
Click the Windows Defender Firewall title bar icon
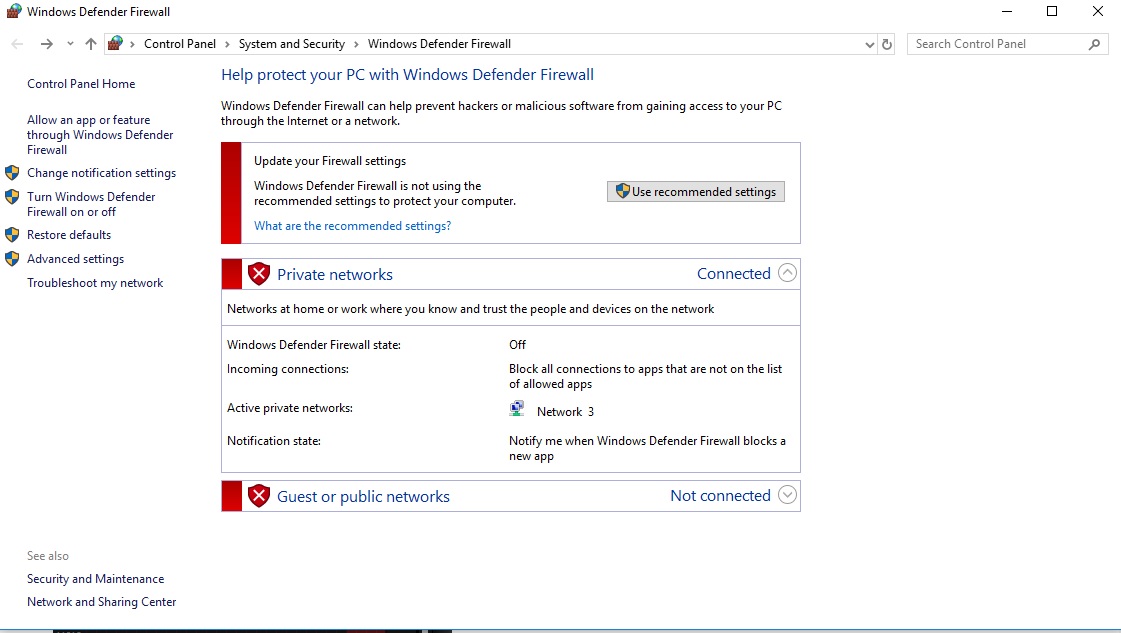tap(14, 11)
